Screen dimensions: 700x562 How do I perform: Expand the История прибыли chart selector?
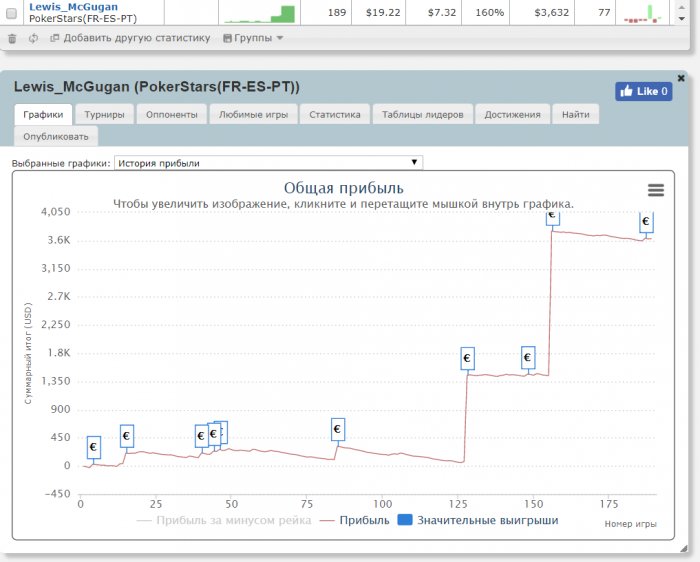tap(268, 162)
